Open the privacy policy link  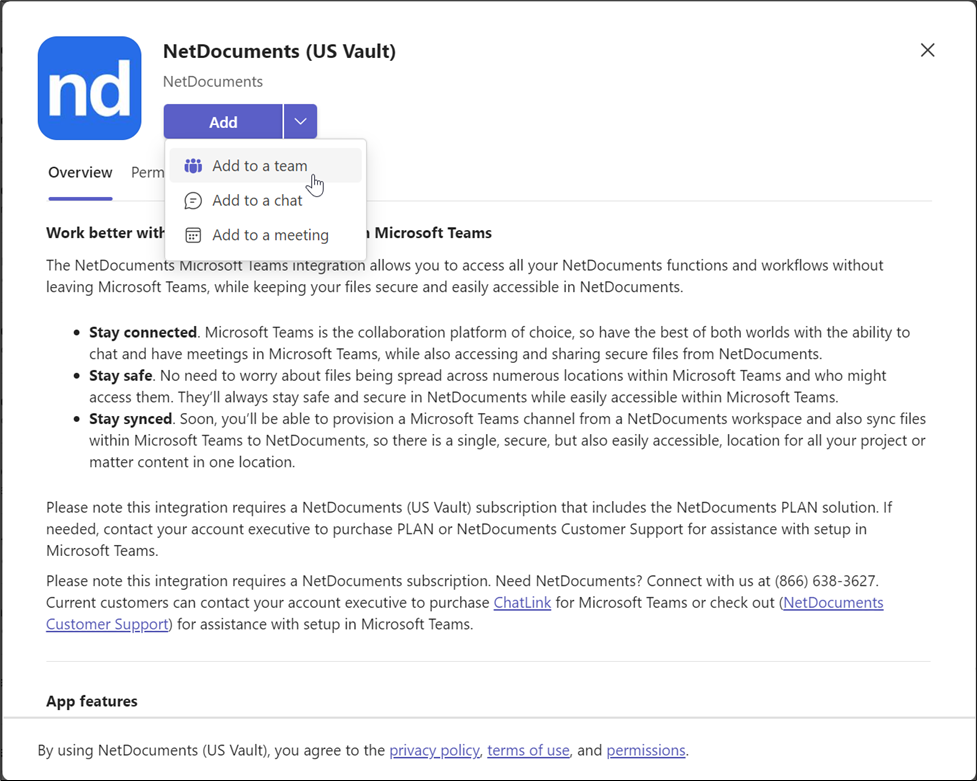coord(434,750)
